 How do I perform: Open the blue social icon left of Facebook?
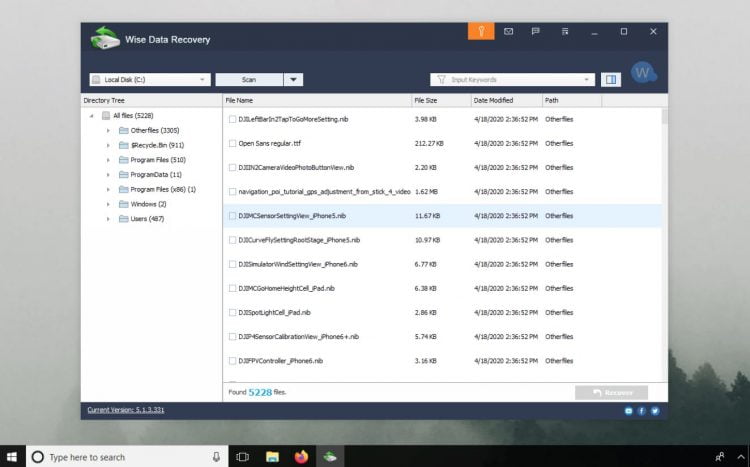point(629,411)
